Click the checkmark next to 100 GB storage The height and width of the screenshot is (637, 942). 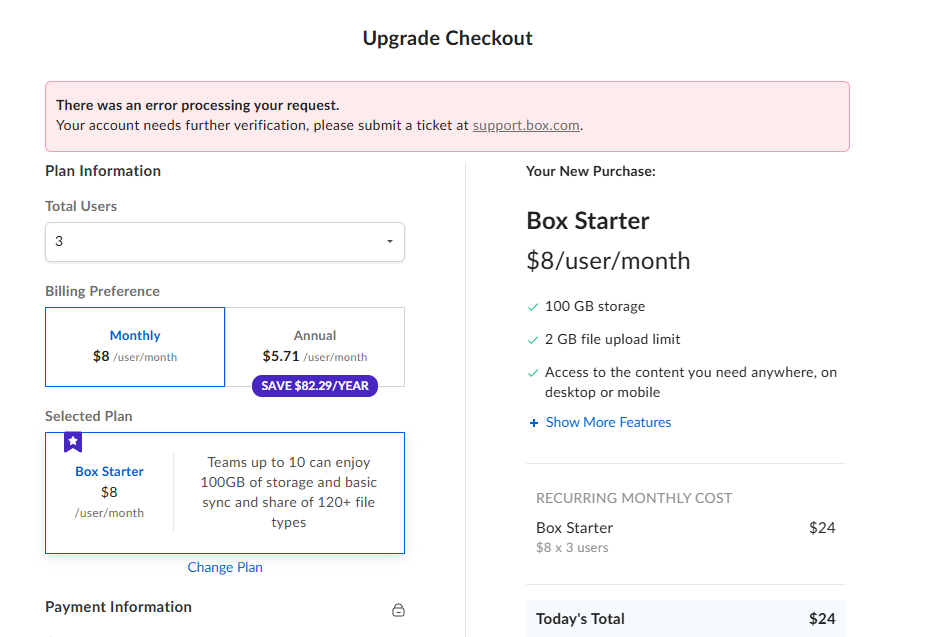click(532, 307)
